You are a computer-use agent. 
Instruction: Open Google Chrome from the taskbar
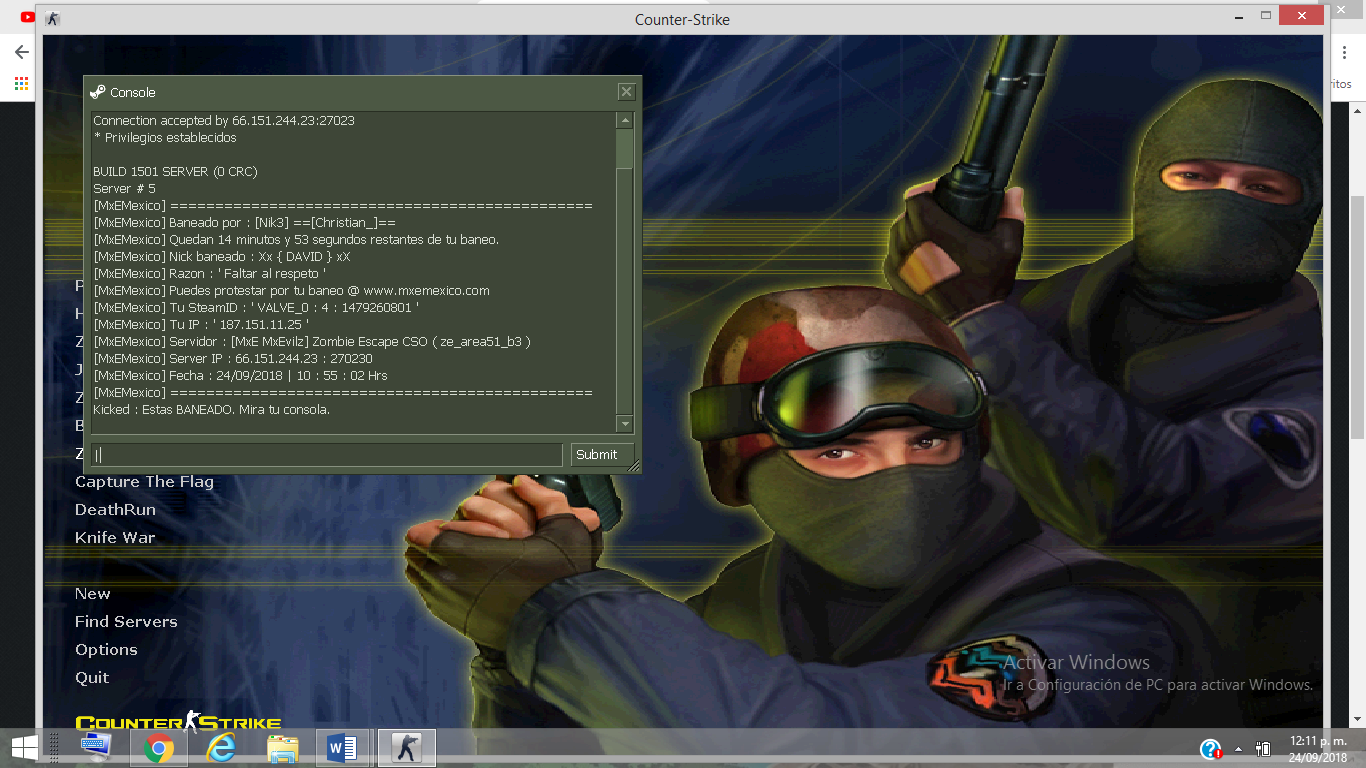pos(159,748)
